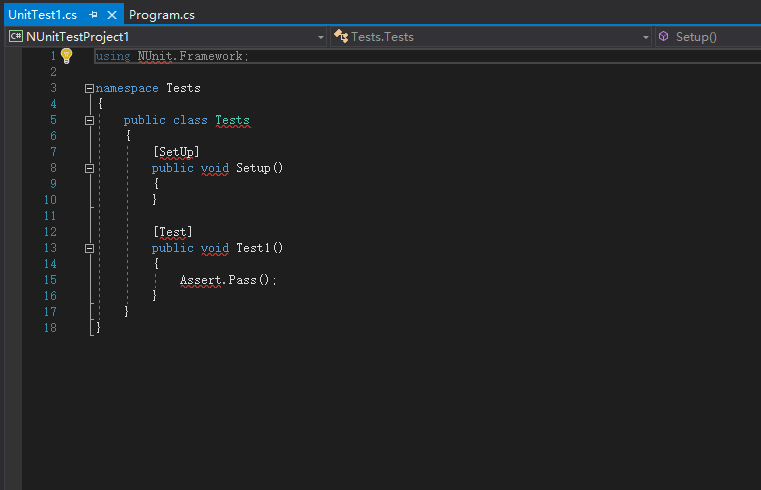Screen dimensions: 761x490
Task: Click the [Test] attribute text
Action: pos(173,232)
